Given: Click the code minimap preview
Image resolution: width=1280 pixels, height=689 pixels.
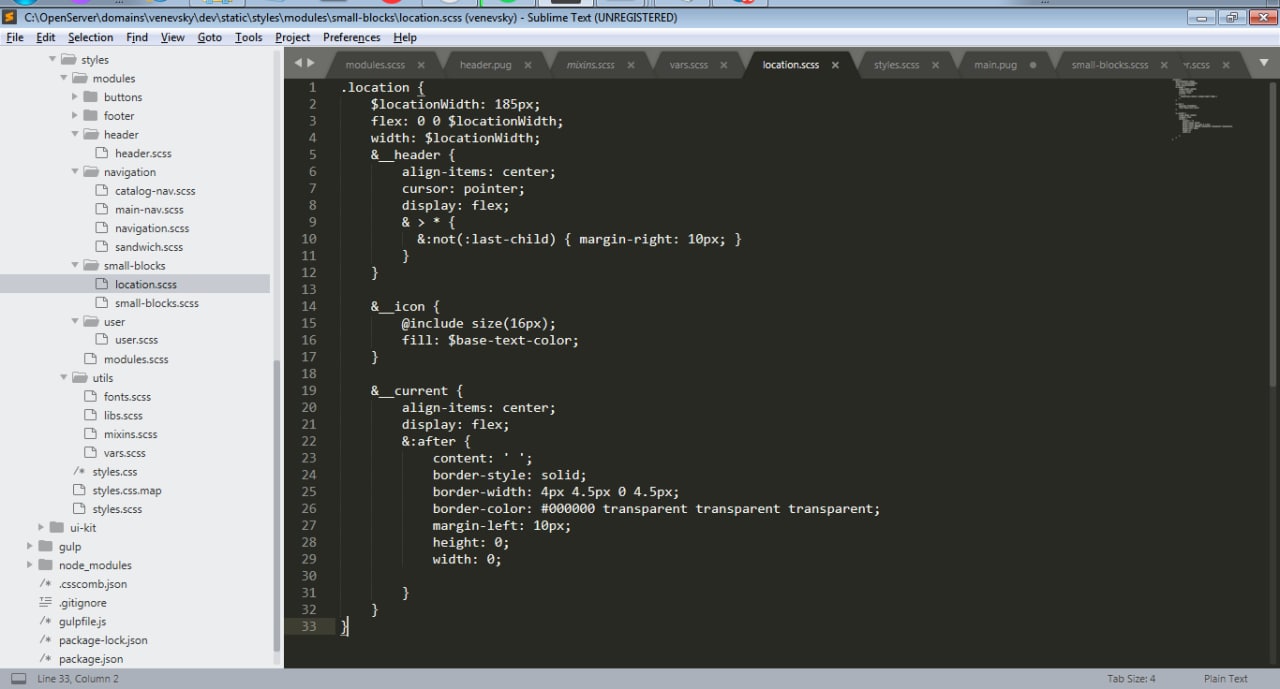Looking at the screenshot, I should [1205, 108].
